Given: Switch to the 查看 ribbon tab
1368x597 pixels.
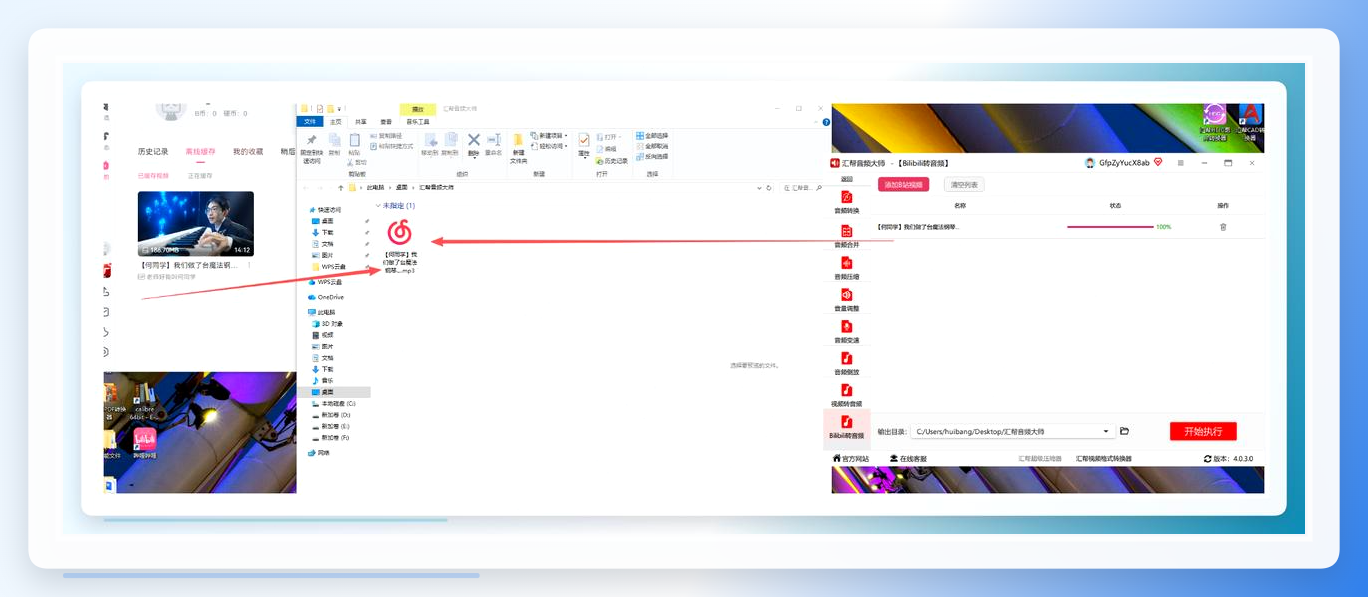Looking at the screenshot, I should point(386,121).
